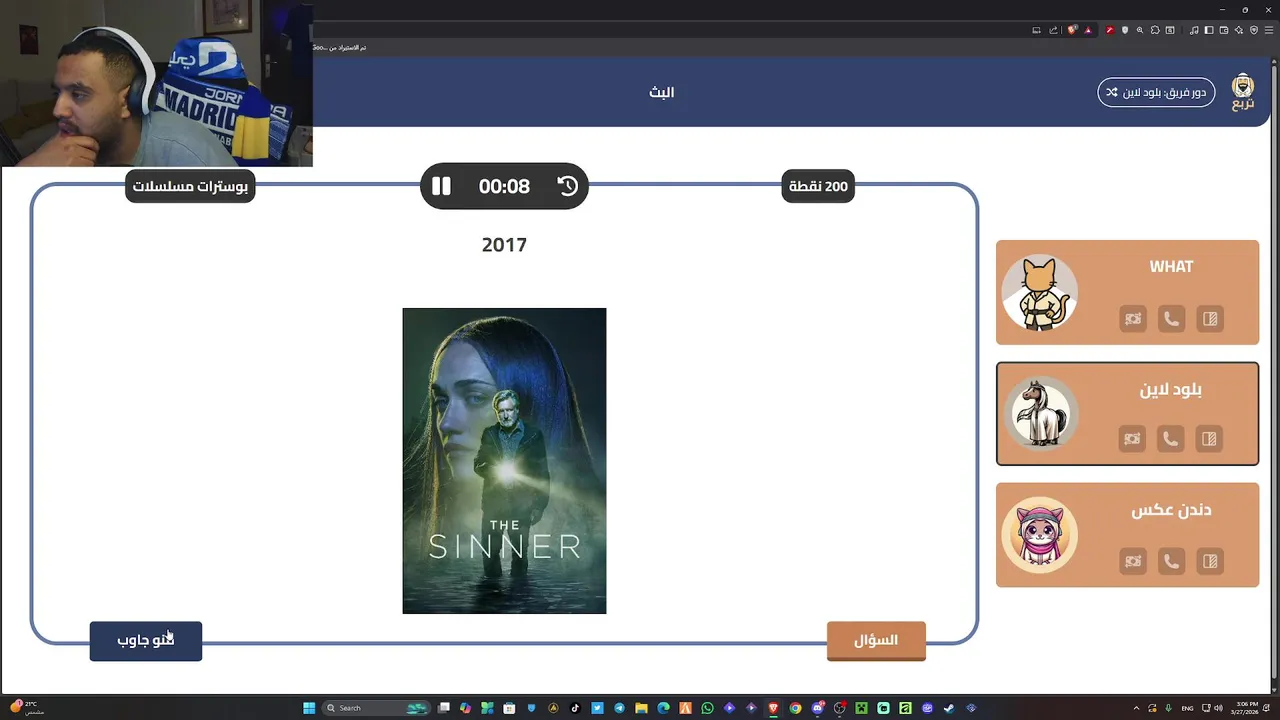
Task: Click the بوسترات مسلسلات category label
Action: (x=190, y=186)
